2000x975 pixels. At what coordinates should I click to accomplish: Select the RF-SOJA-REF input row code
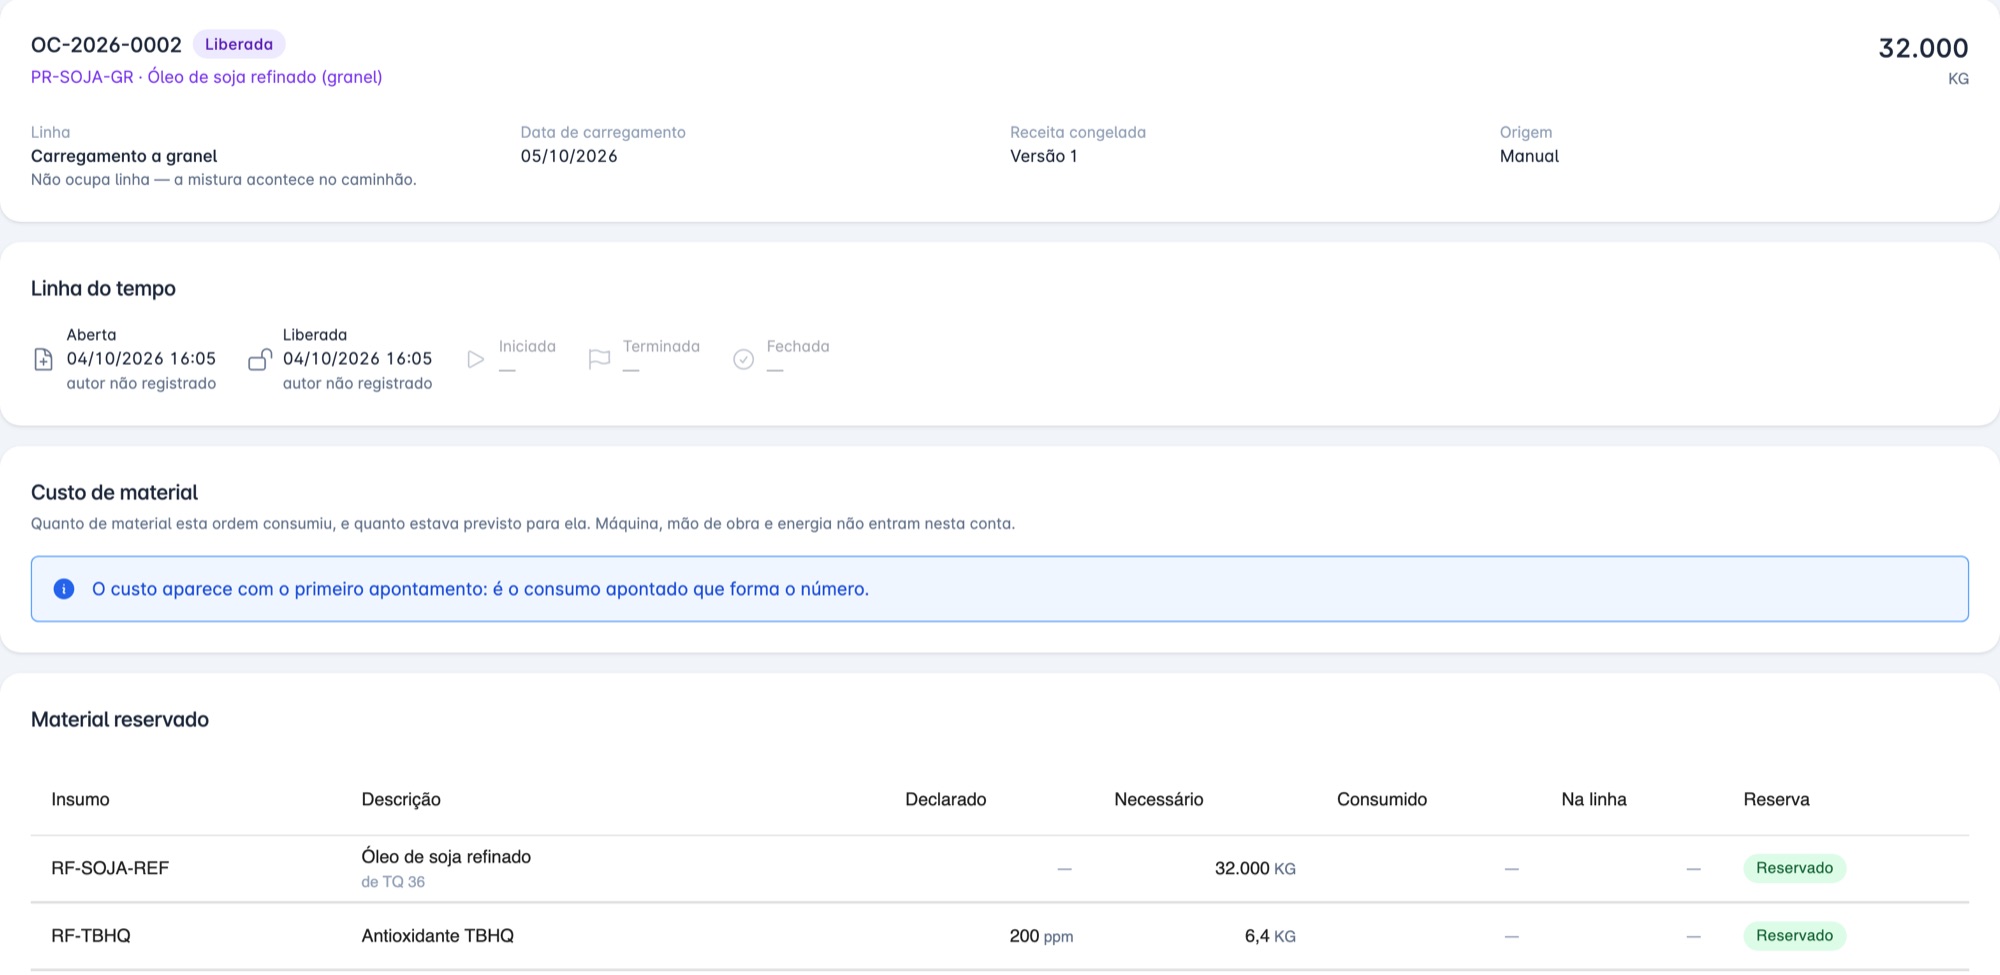110,868
